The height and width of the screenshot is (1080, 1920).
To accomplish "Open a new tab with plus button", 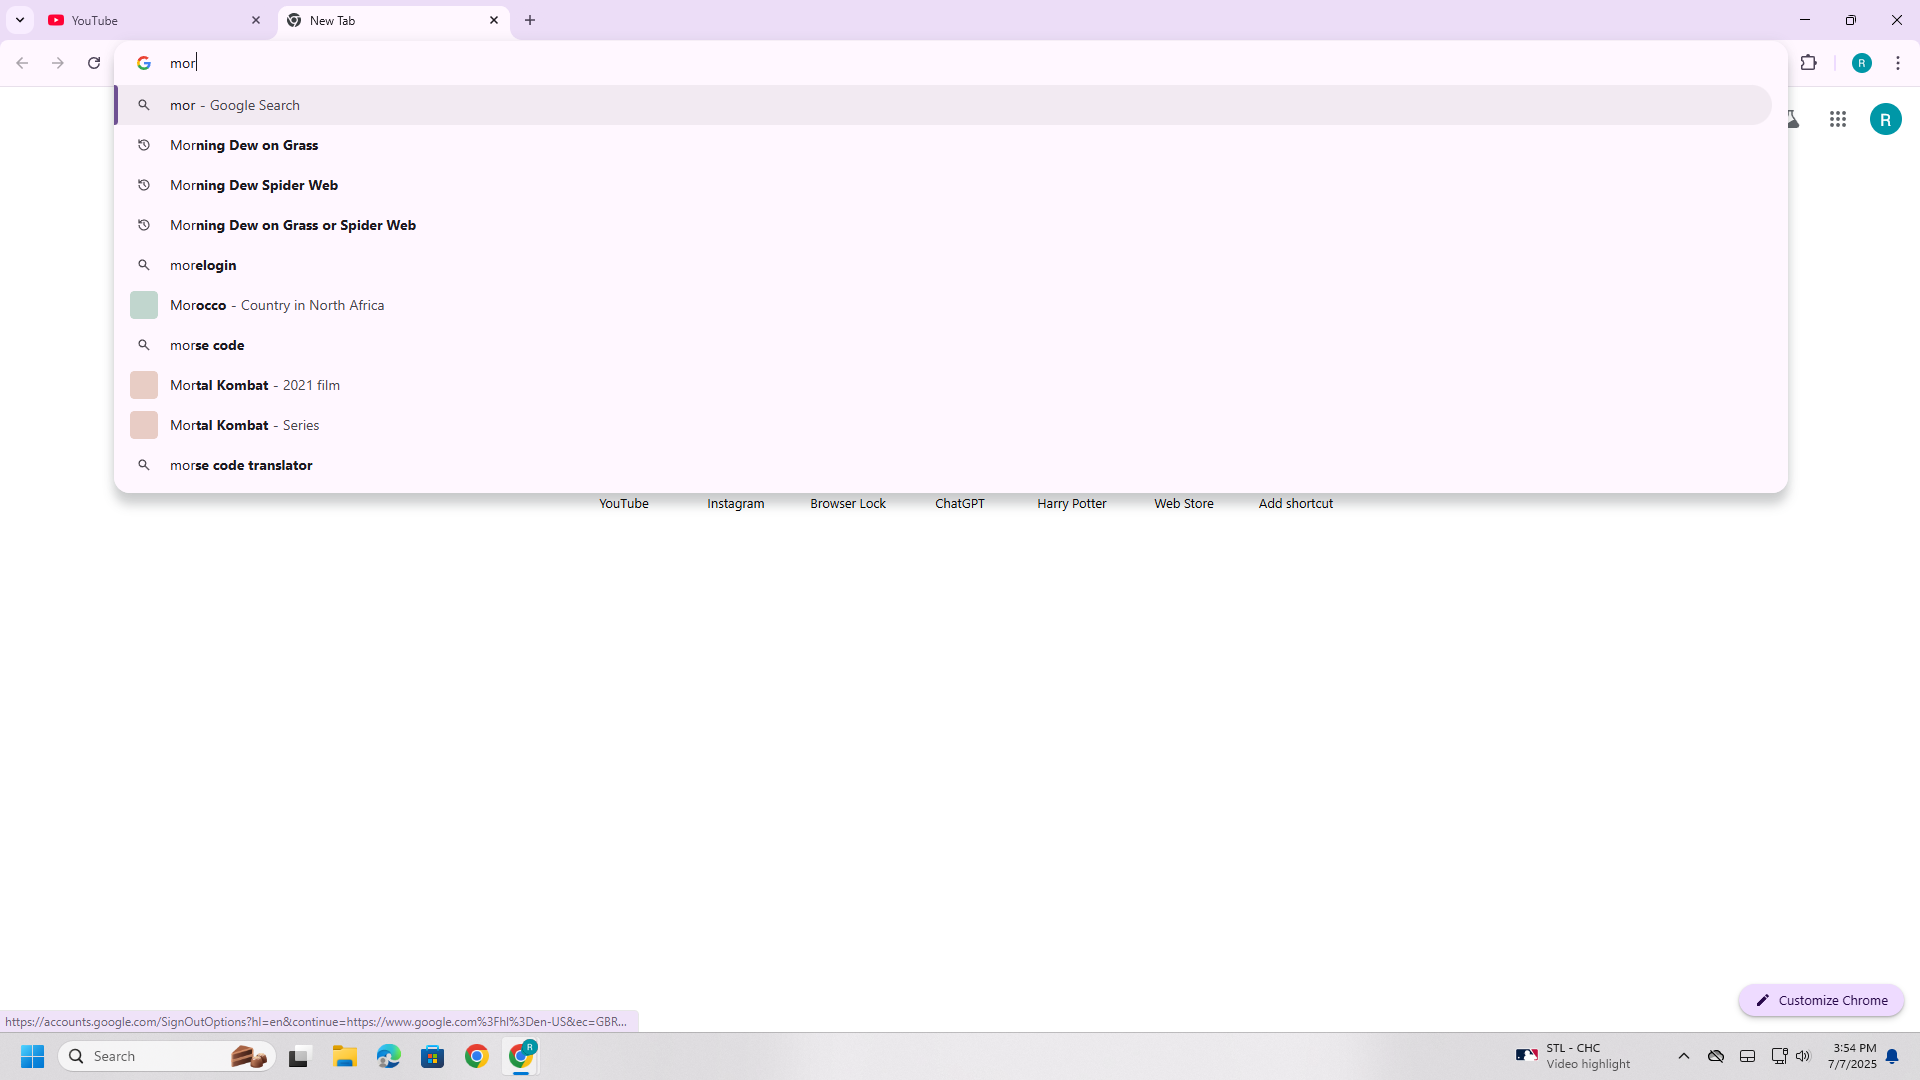I will point(530,20).
